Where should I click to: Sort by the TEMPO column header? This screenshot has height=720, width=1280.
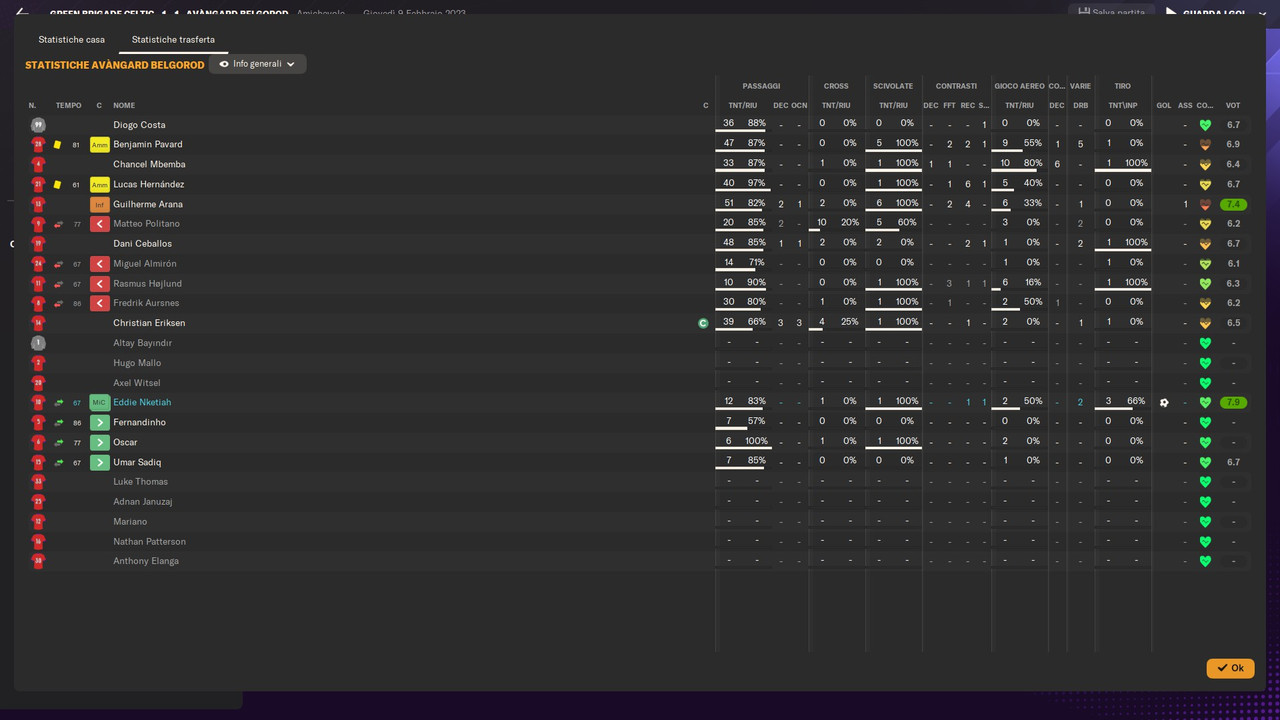click(69, 105)
